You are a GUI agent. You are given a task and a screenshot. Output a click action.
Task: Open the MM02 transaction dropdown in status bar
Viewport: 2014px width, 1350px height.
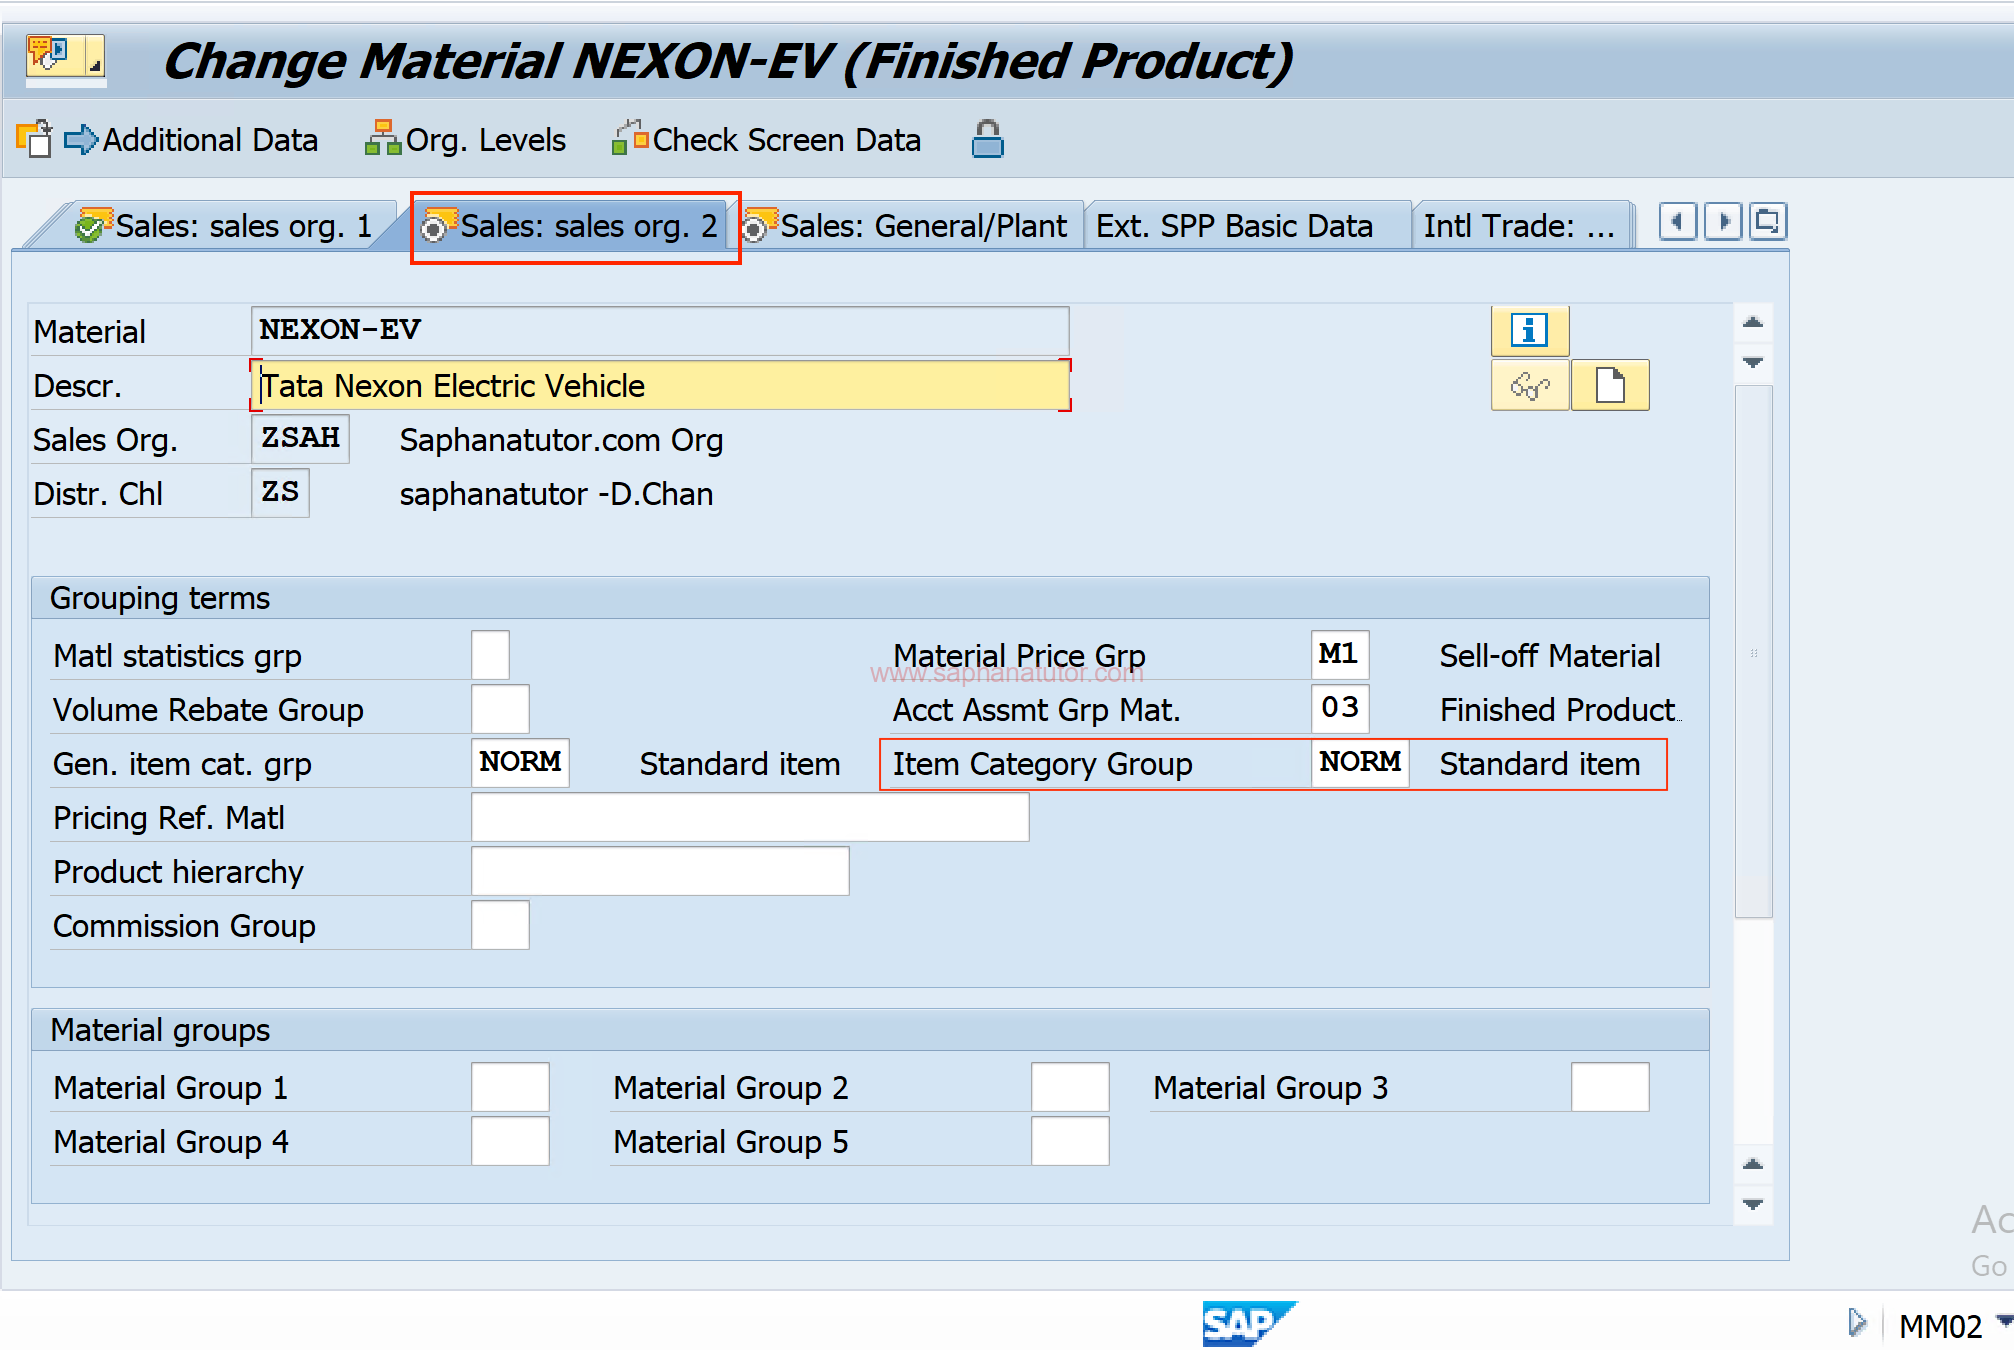click(2004, 1321)
